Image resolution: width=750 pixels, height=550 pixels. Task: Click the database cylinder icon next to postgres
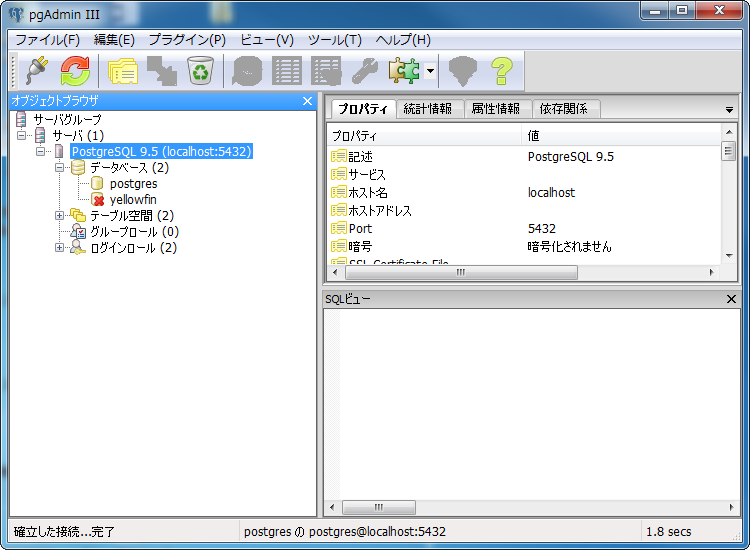pyautogui.click(x=97, y=184)
